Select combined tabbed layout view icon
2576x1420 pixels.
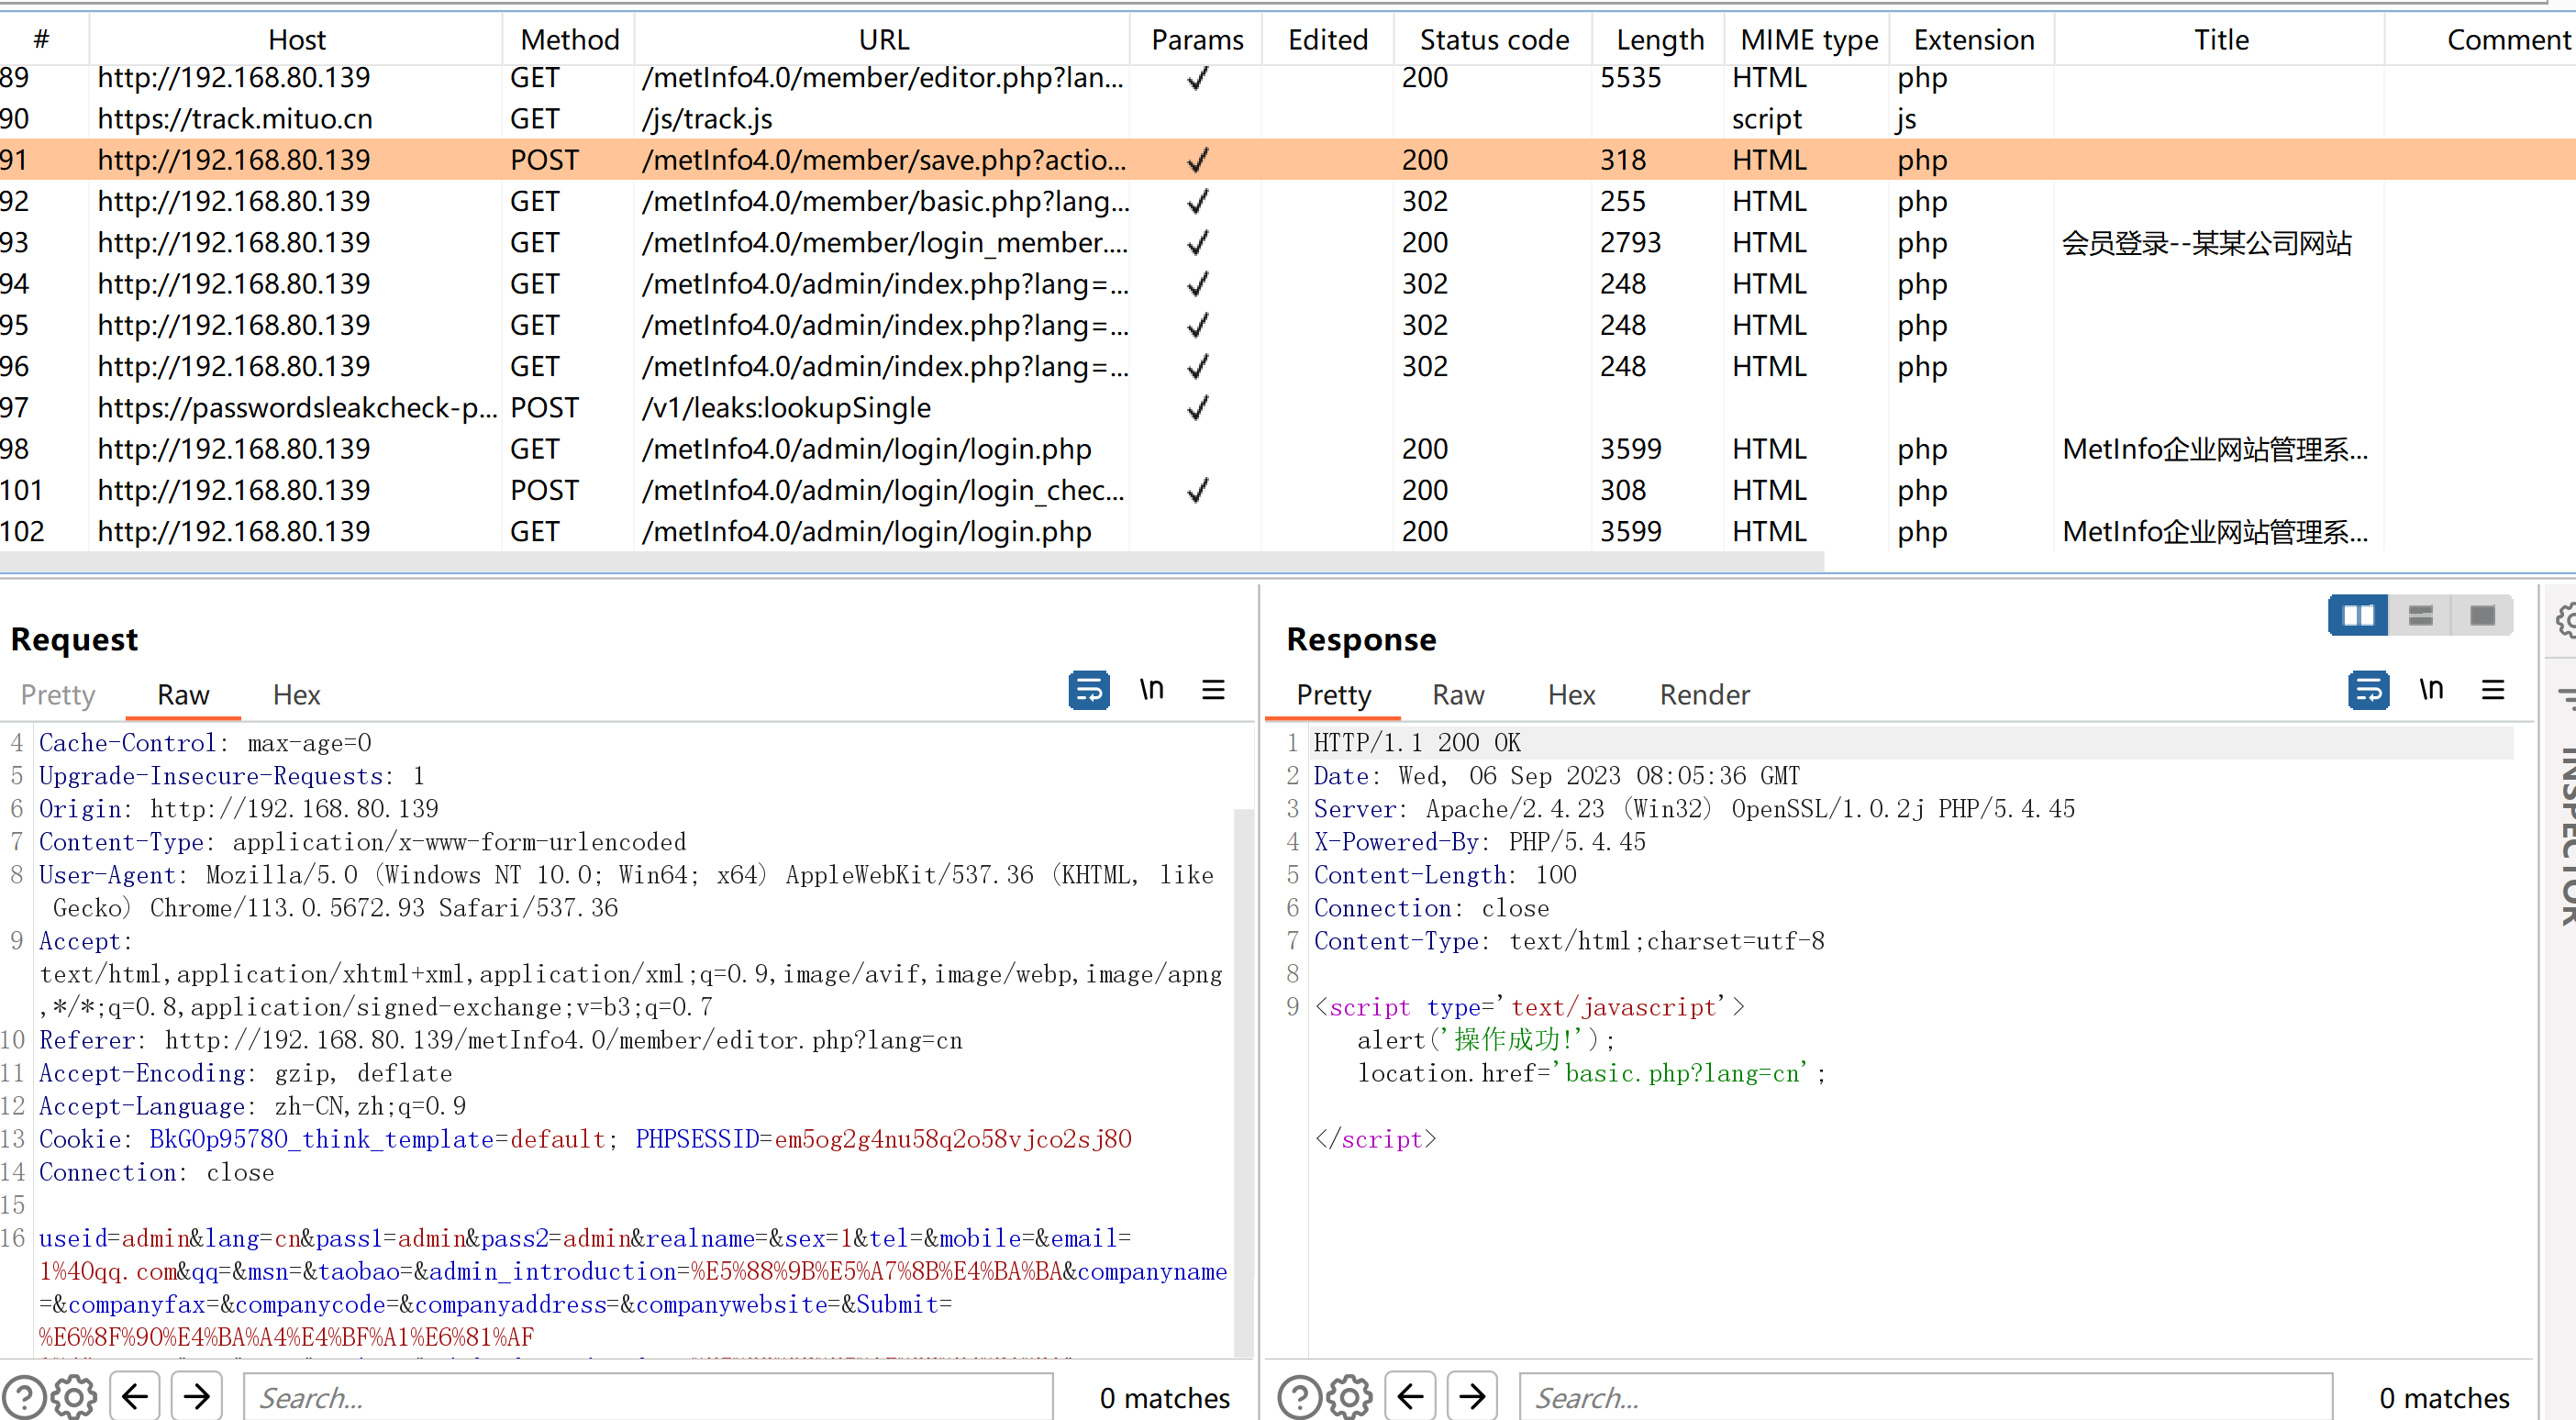(2482, 615)
